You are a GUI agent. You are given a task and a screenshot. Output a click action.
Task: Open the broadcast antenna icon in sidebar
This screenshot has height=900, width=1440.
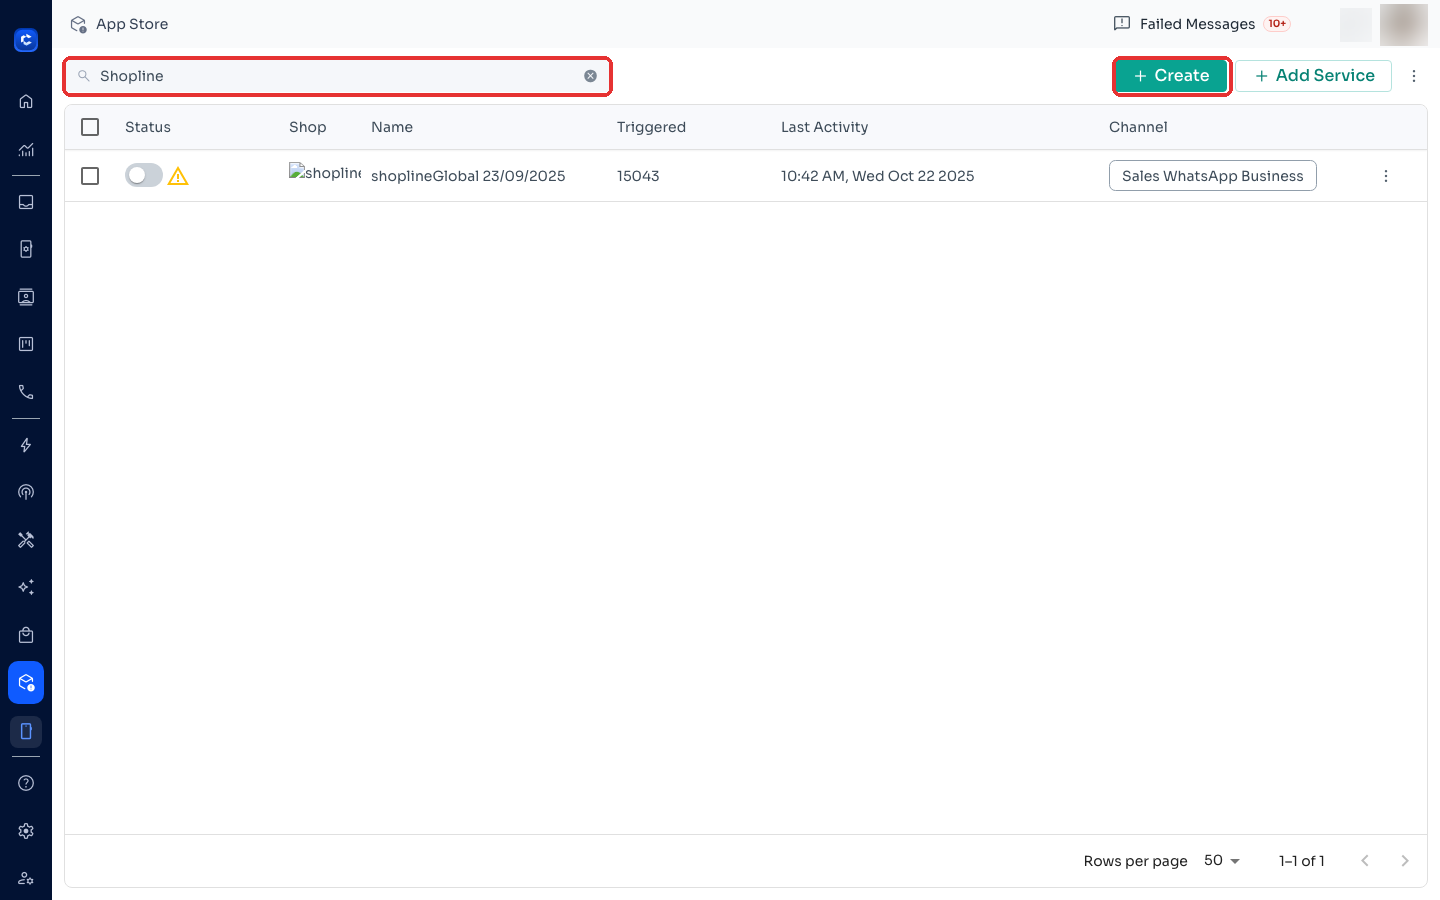coord(26,492)
